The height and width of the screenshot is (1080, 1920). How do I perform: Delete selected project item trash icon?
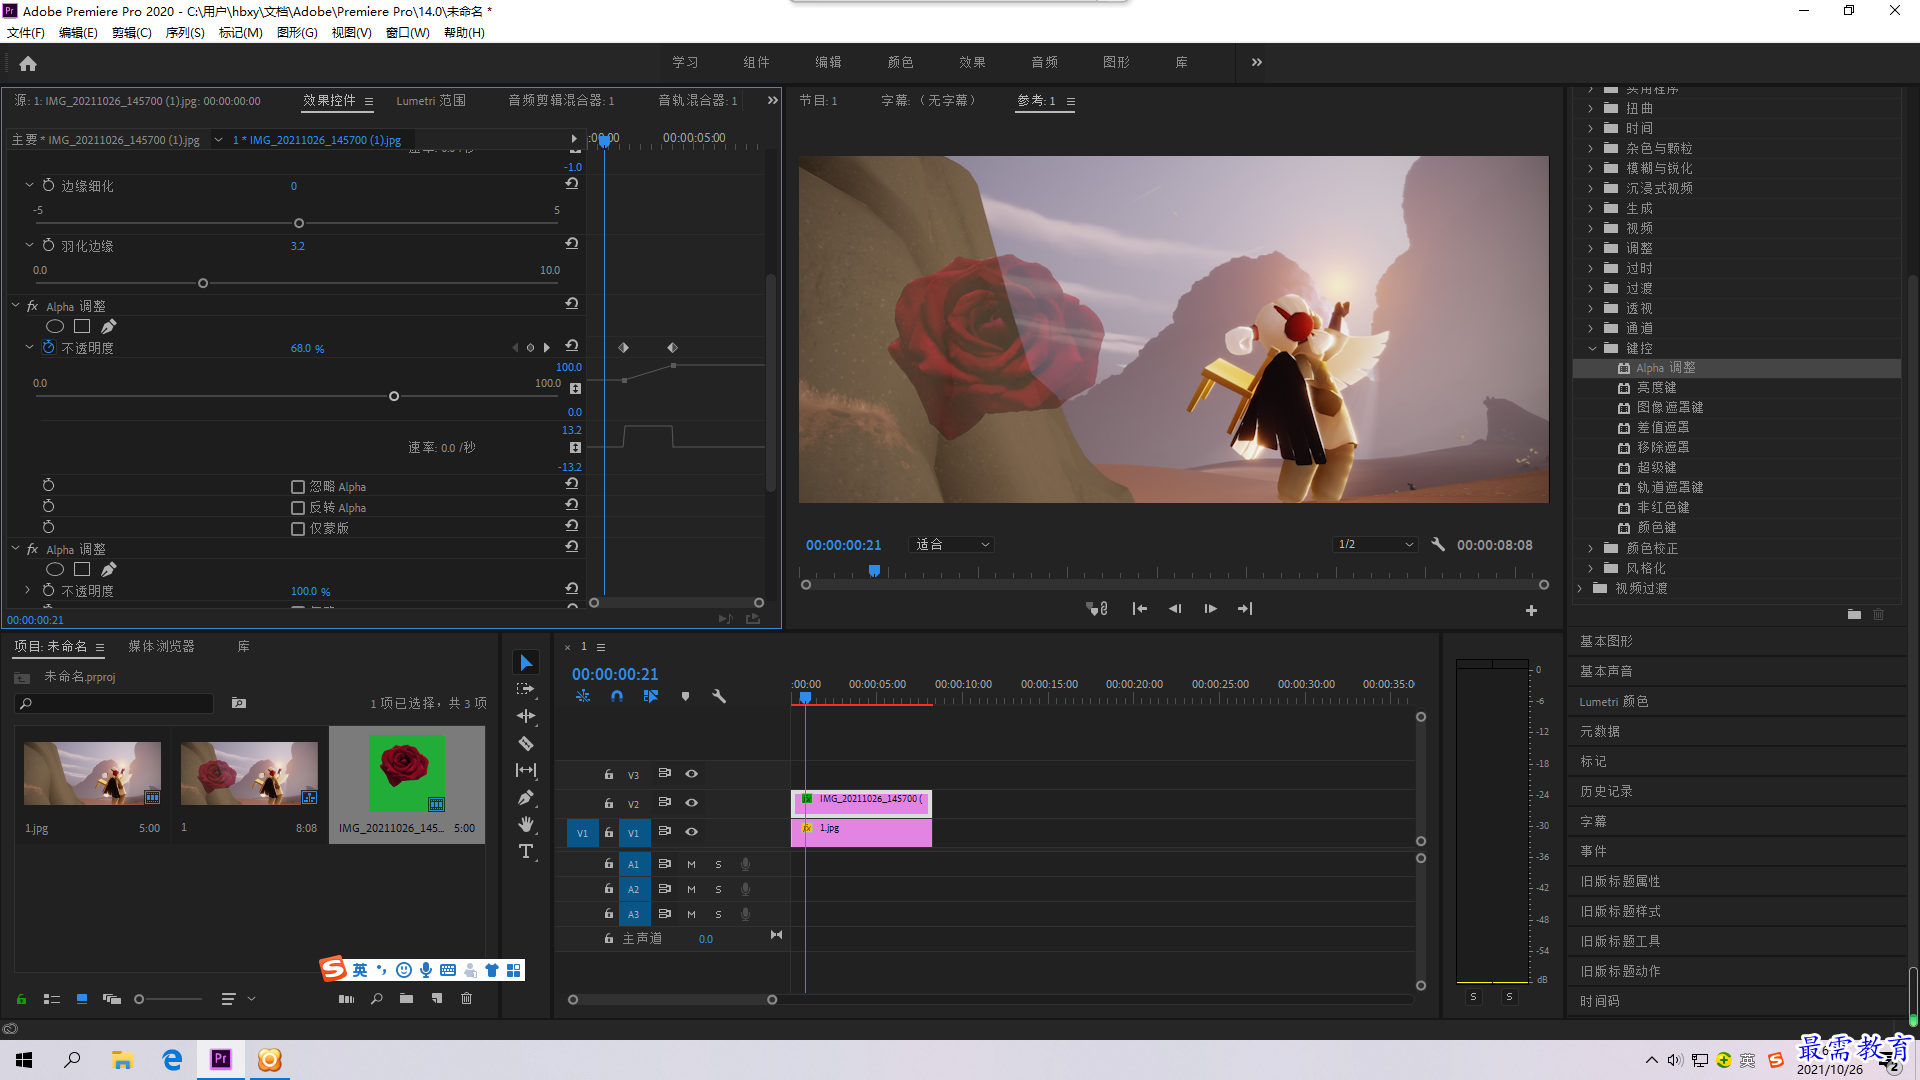click(466, 998)
